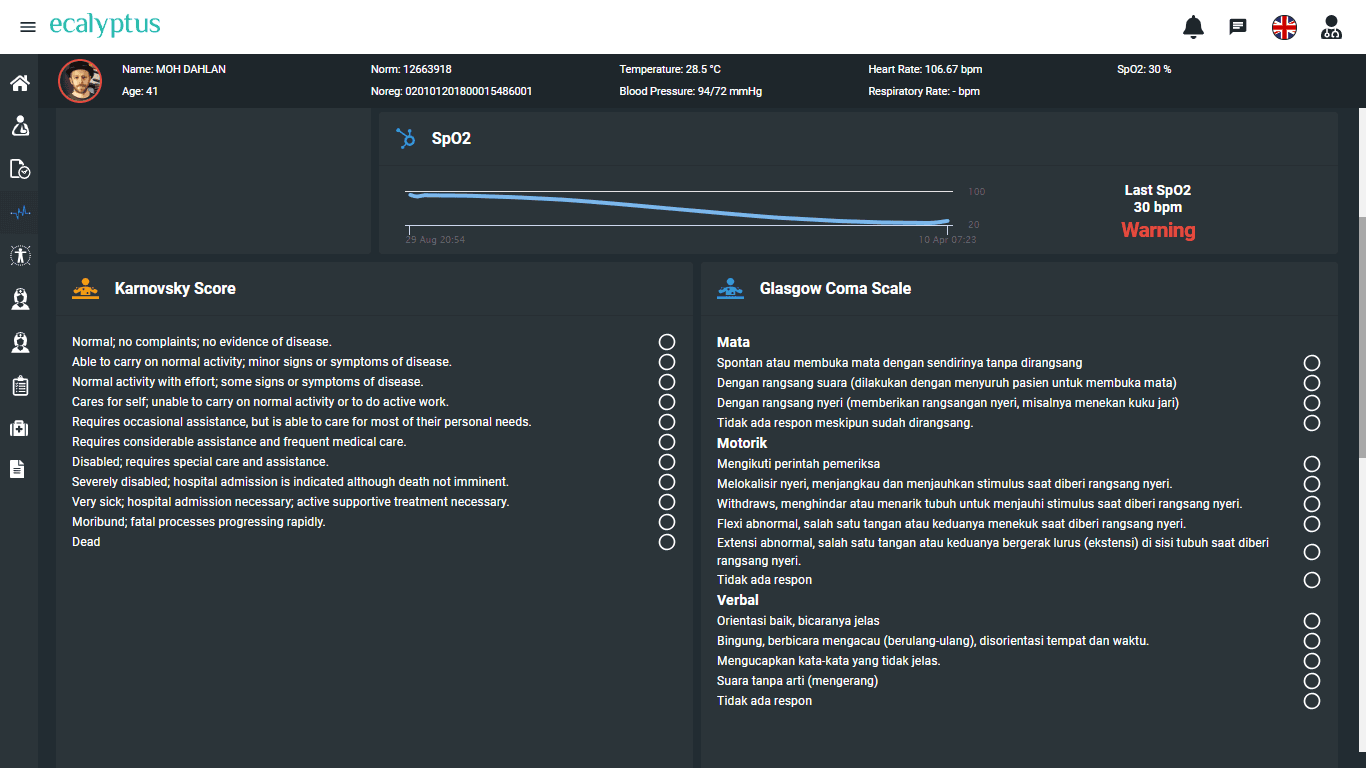Open the chat messages icon

click(1238, 27)
